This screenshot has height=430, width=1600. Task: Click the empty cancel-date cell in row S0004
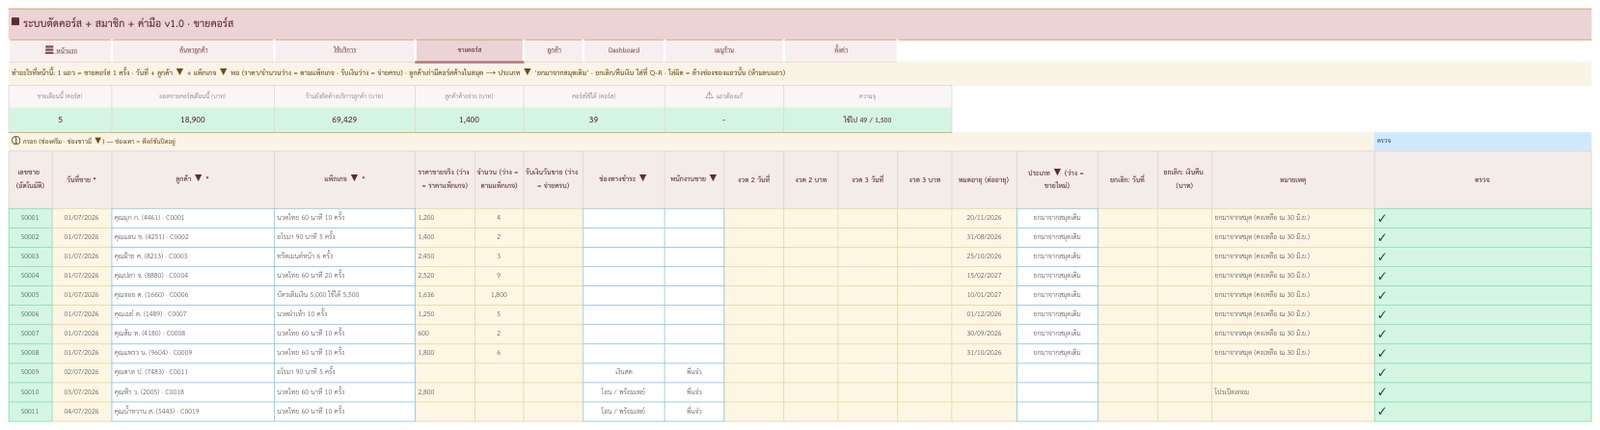pyautogui.click(x=1127, y=275)
